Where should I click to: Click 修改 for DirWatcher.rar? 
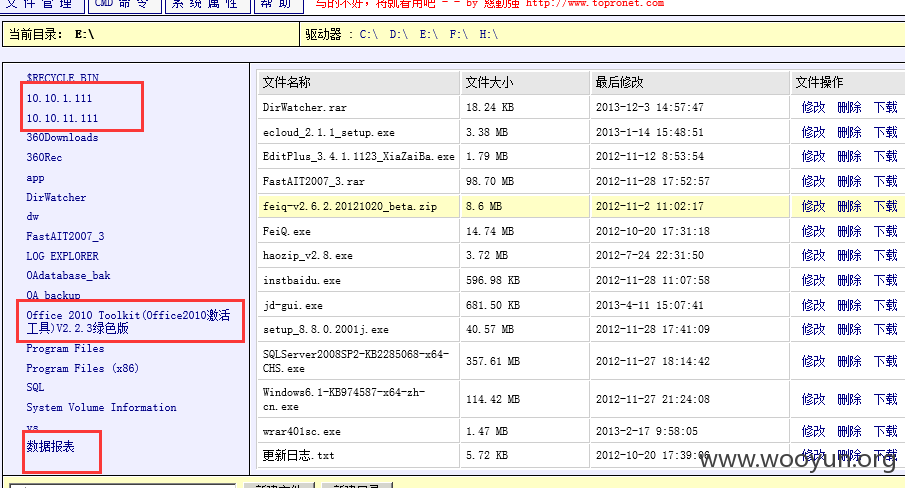814,107
